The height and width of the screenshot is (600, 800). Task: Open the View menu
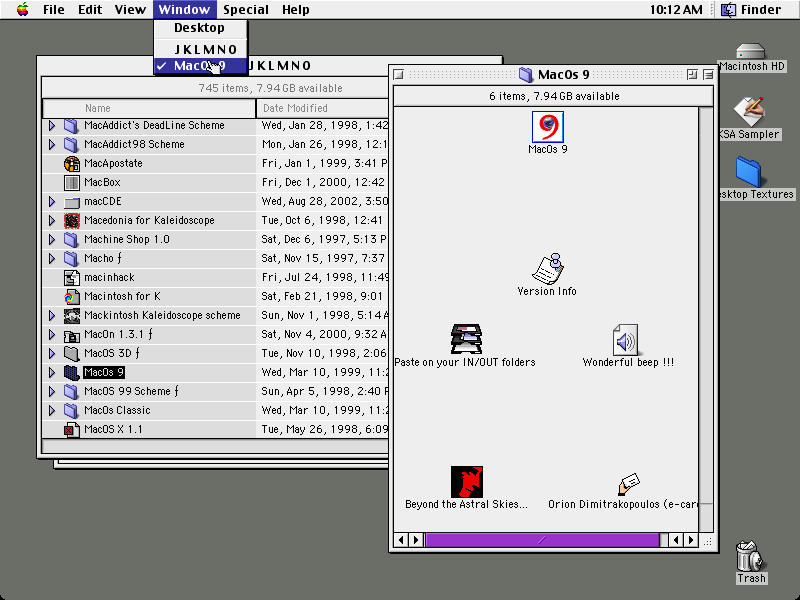coord(130,10)
